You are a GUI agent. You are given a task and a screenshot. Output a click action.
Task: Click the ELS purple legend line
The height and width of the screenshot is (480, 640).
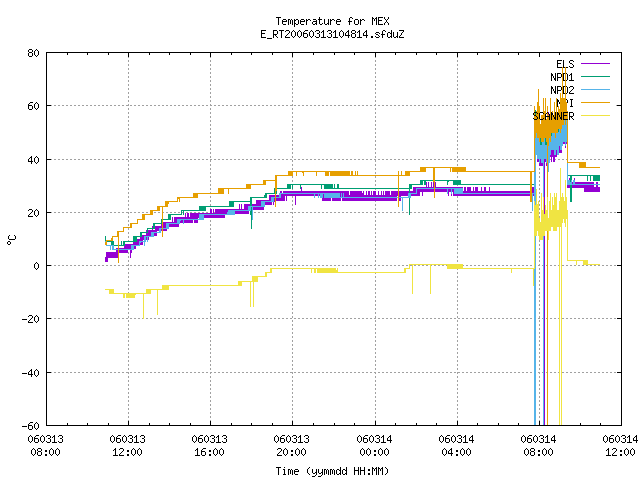point(595,64)
